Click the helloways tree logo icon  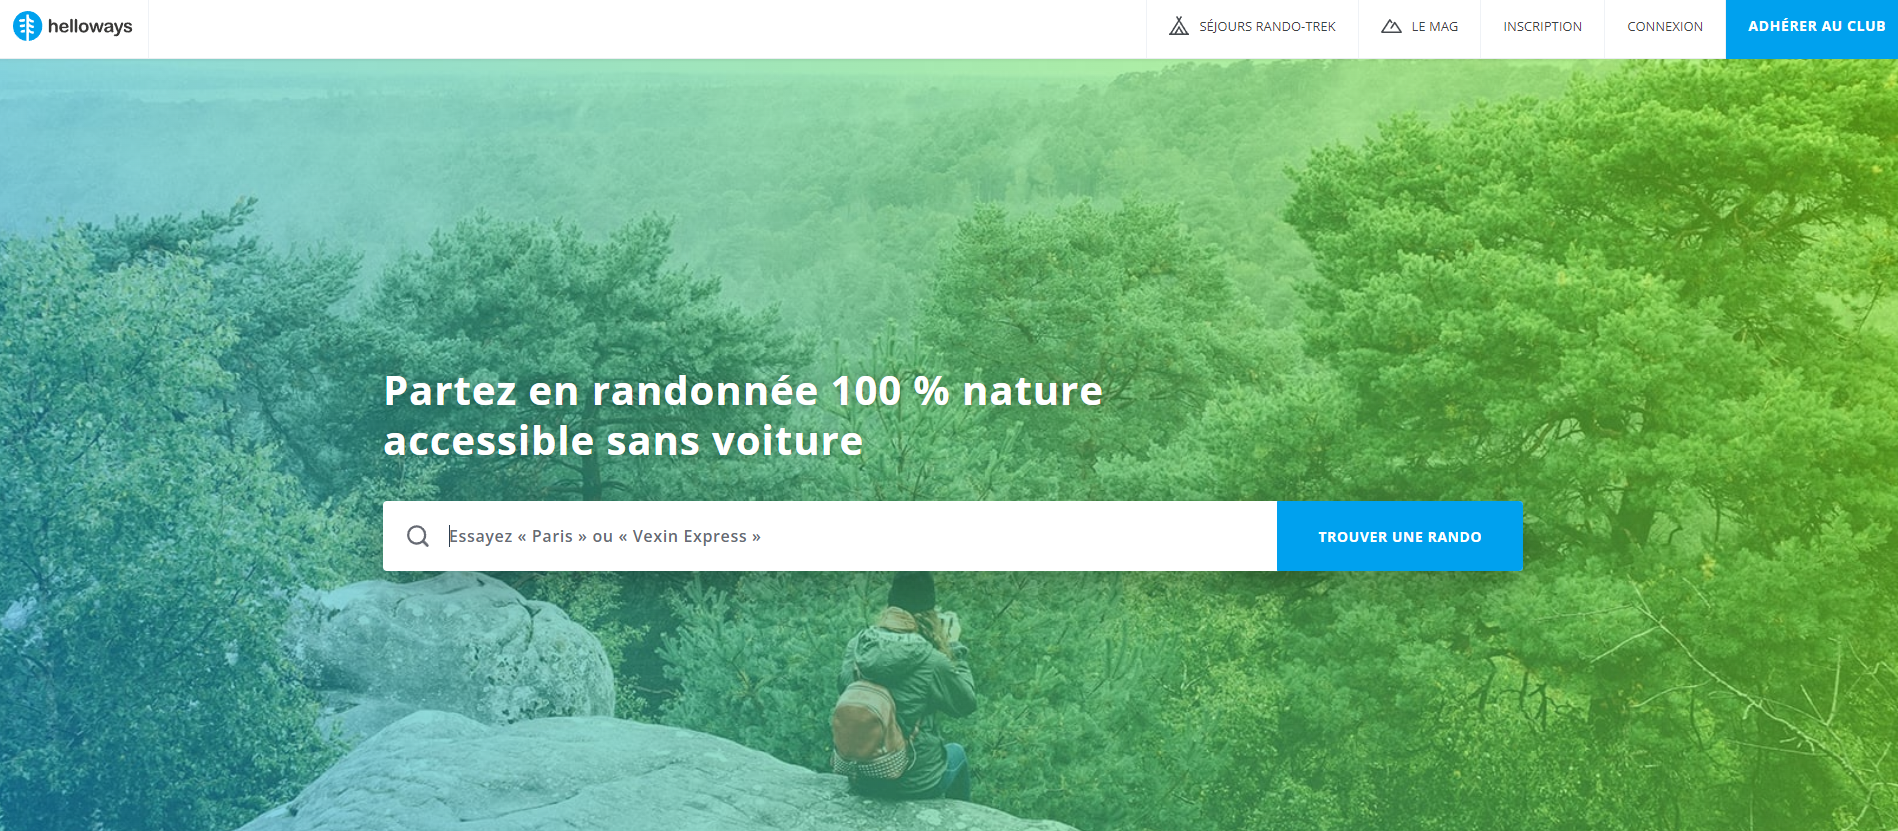(x=27, y=26)
